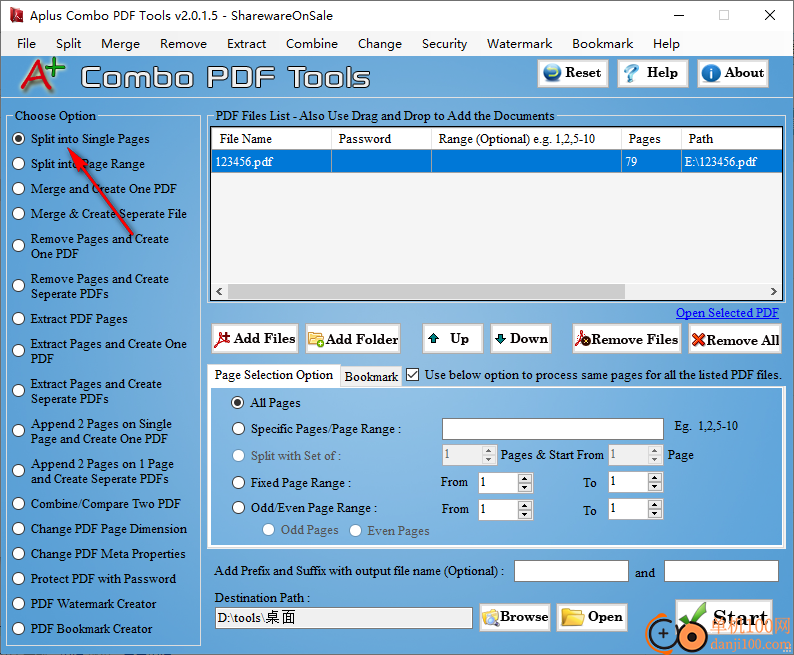Open the Combine menu

pos(312,44)
